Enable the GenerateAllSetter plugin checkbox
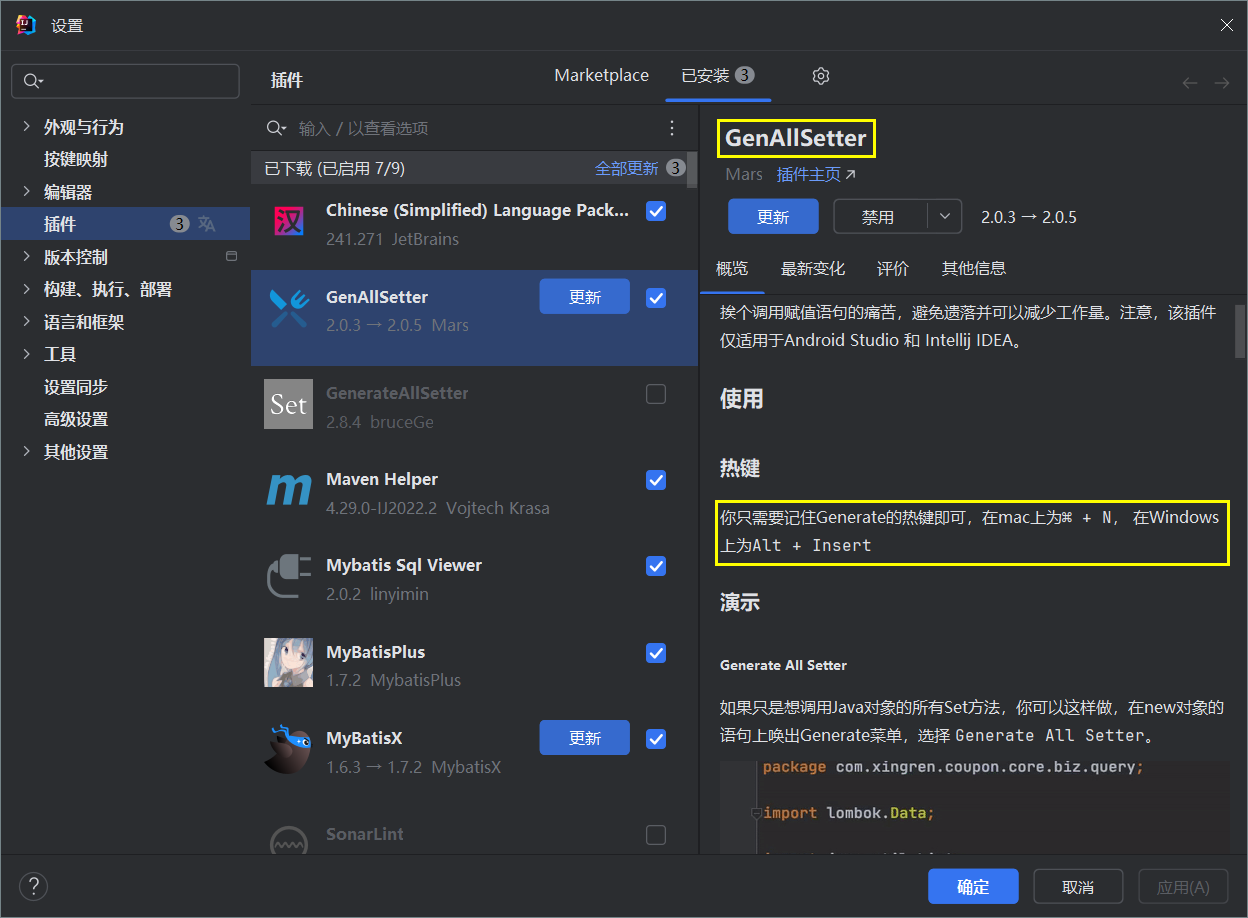This screenshot has width=1248, height=918. (656, 394)
